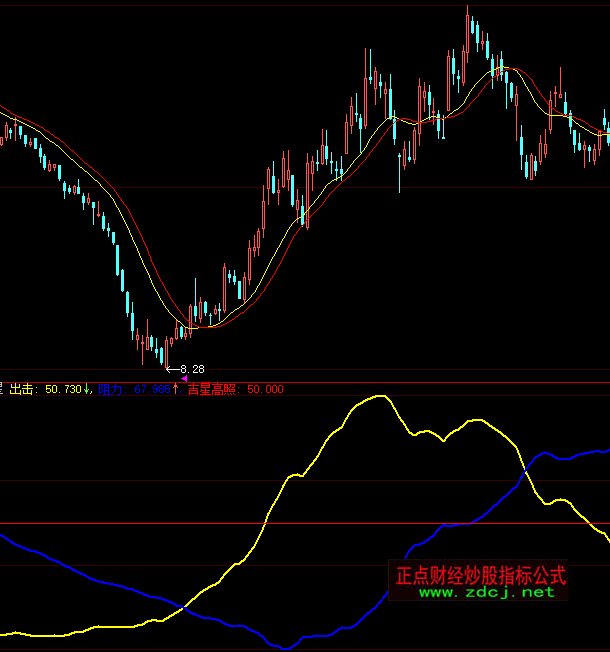The width and height of the screenshot is (610, 652).
Task: Click the yellow indicator line's highest peak
Action: pos(378,396)
